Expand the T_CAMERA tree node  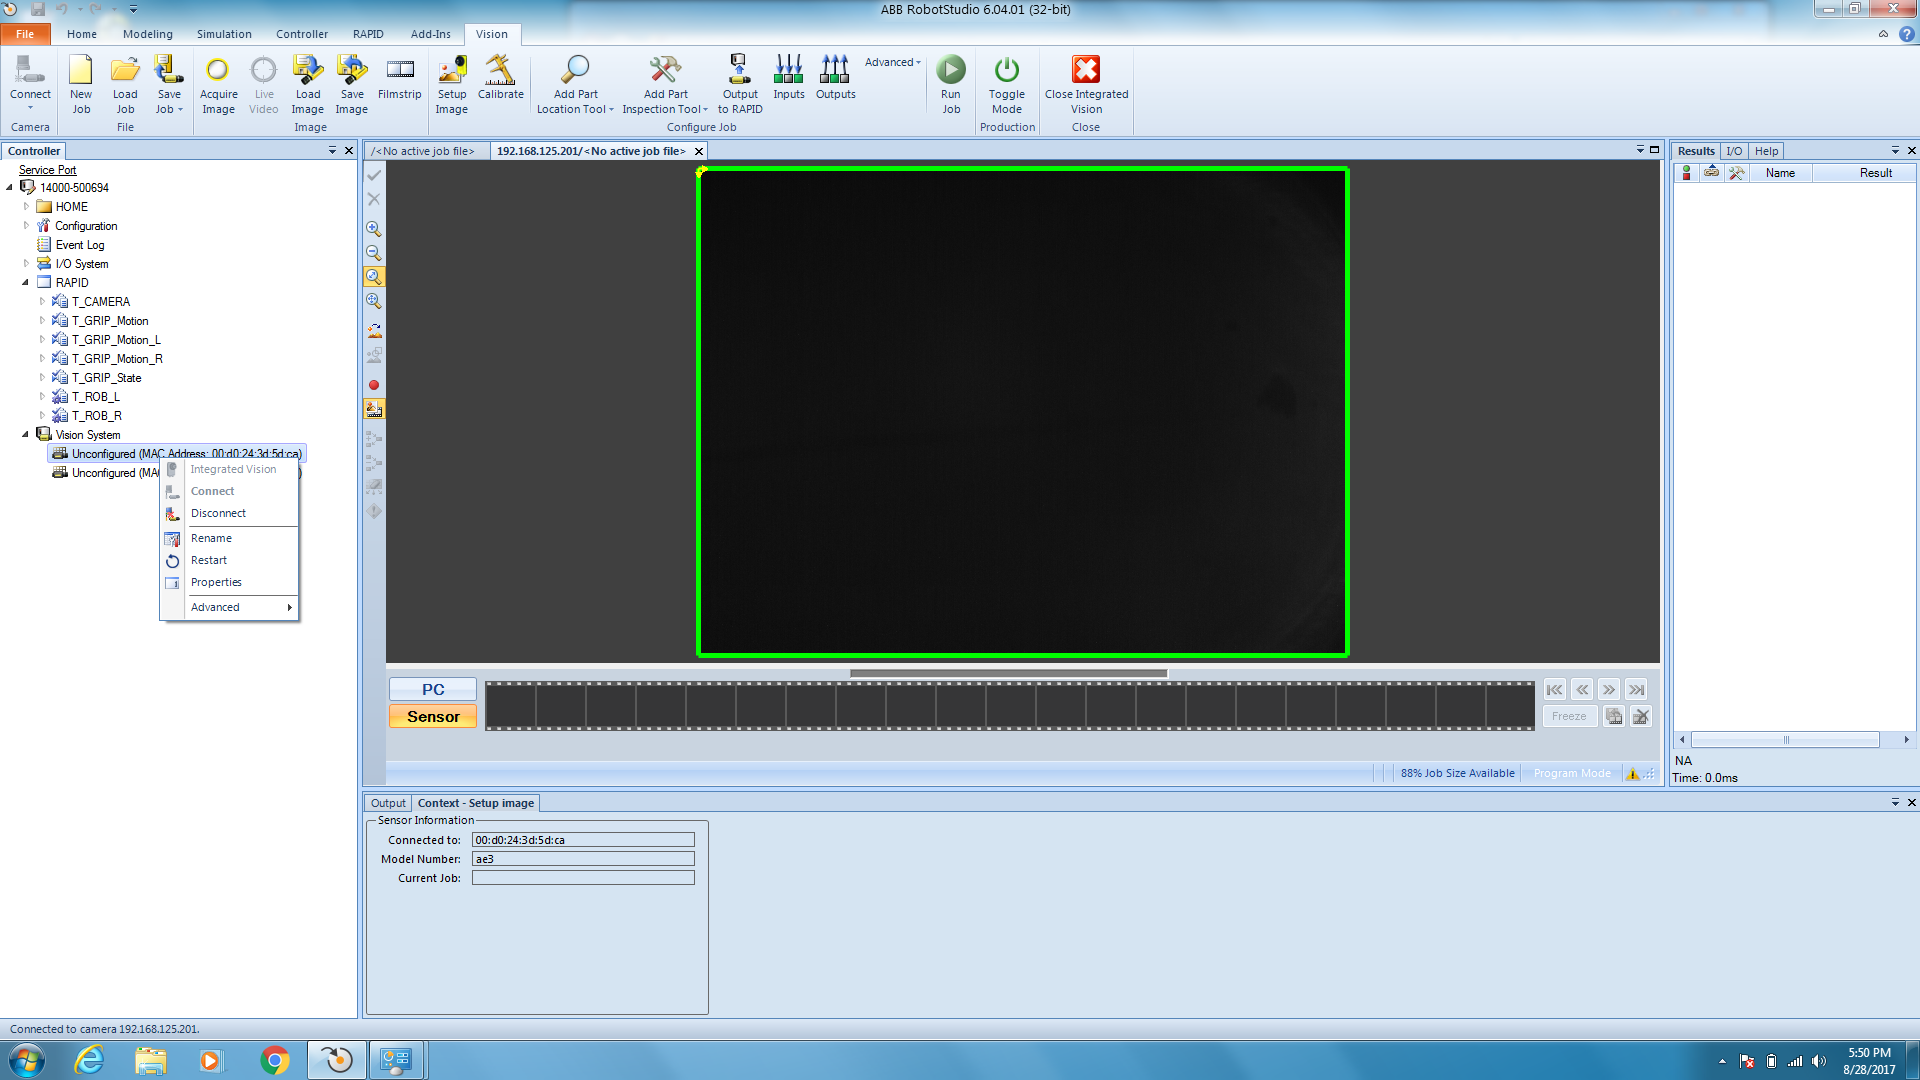click(x=42, y=302)
